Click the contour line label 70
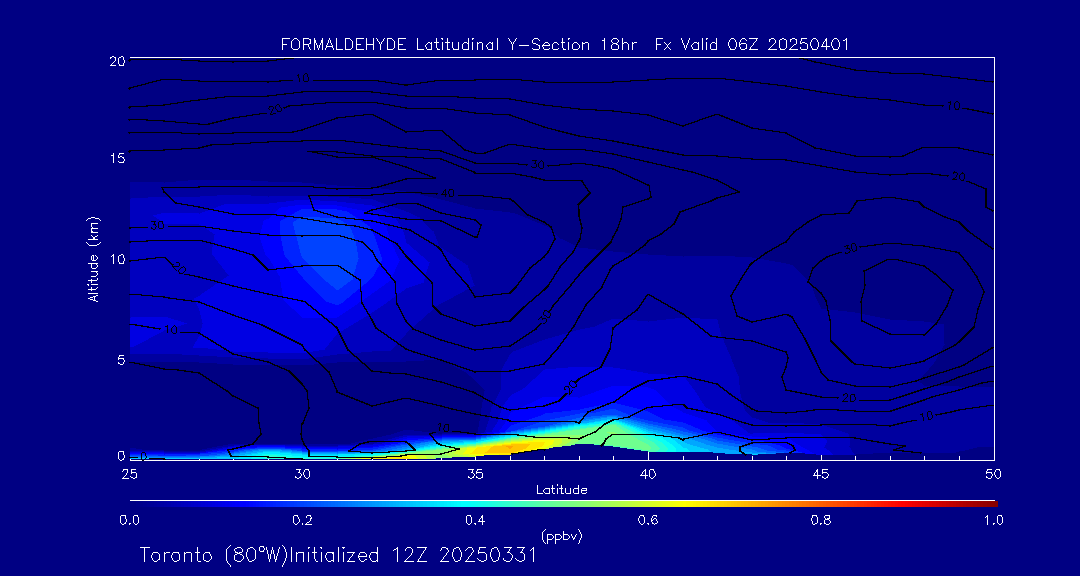 tap(953, 106)
